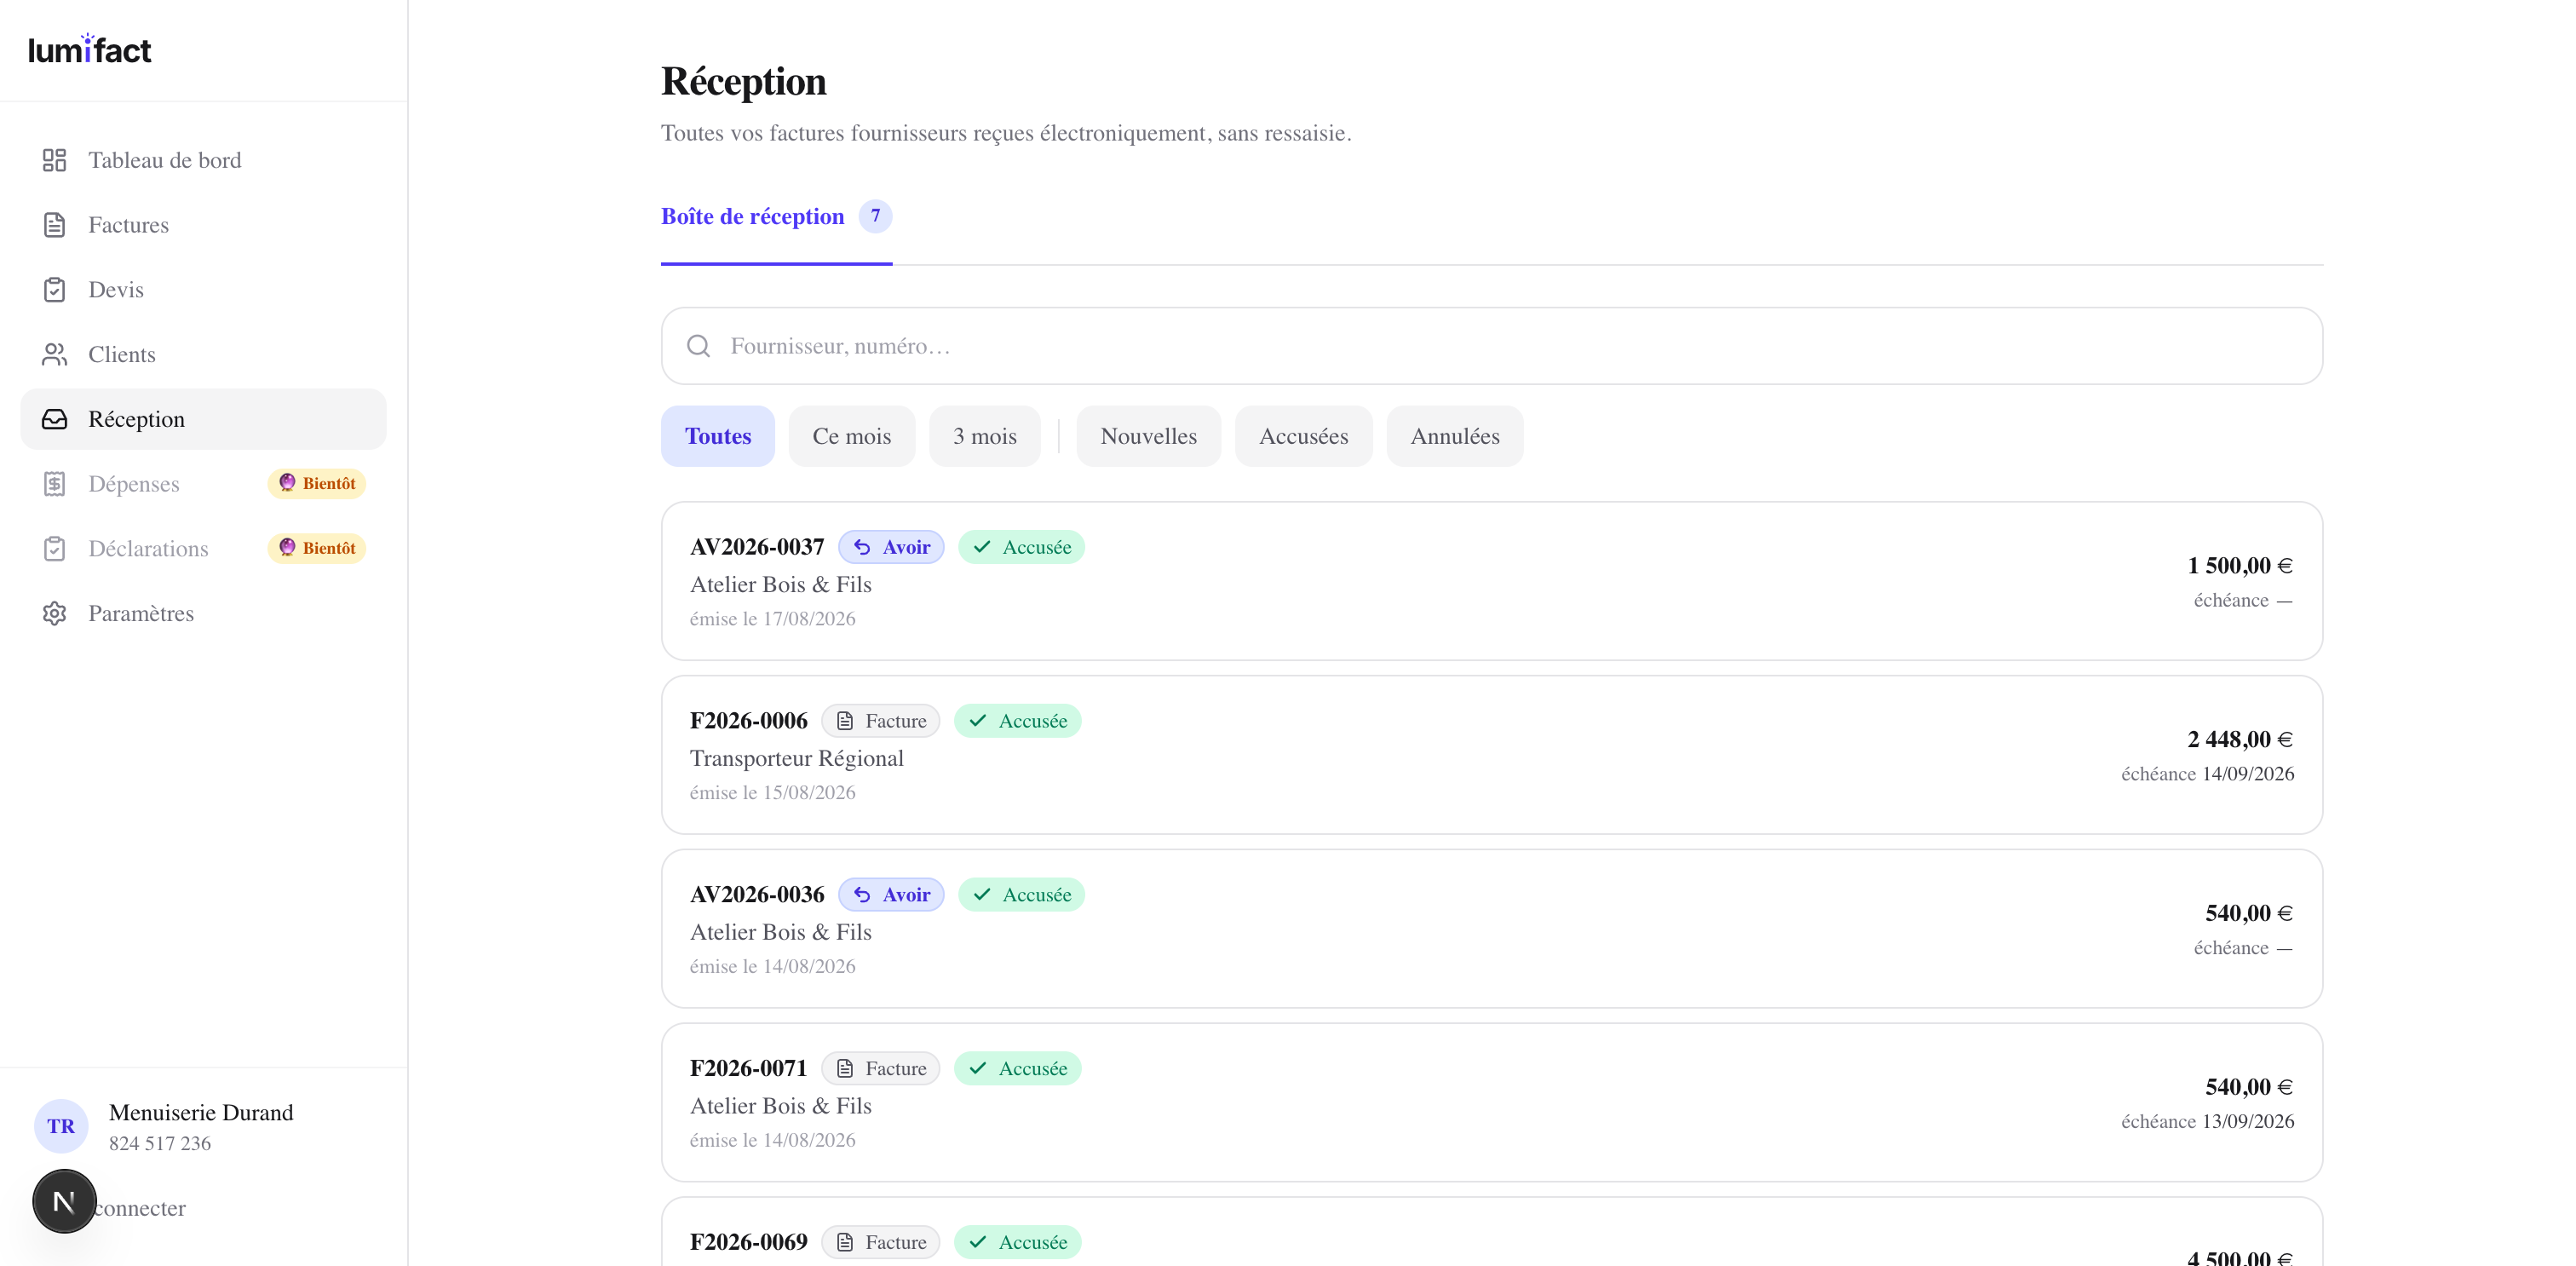
Task: Open credit note AV2026-0037
Action: pos(1491,581)
